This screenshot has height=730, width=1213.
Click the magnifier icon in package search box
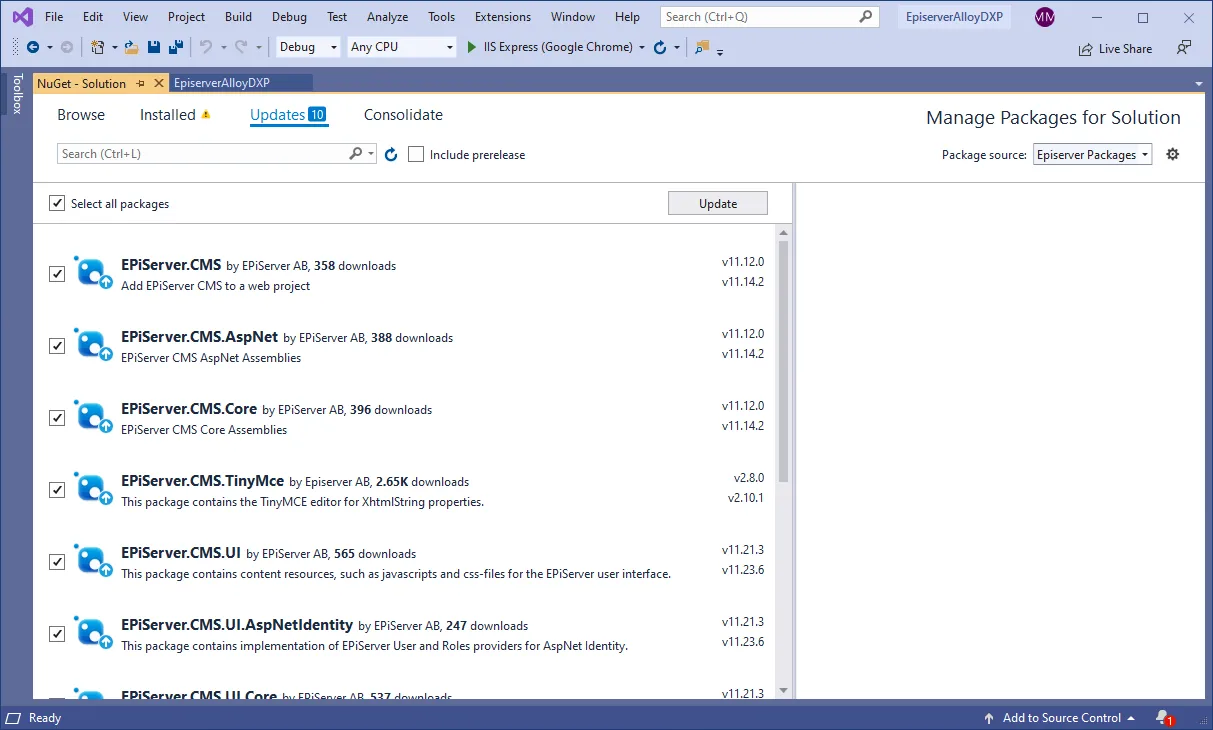click(x=356, y=154)
